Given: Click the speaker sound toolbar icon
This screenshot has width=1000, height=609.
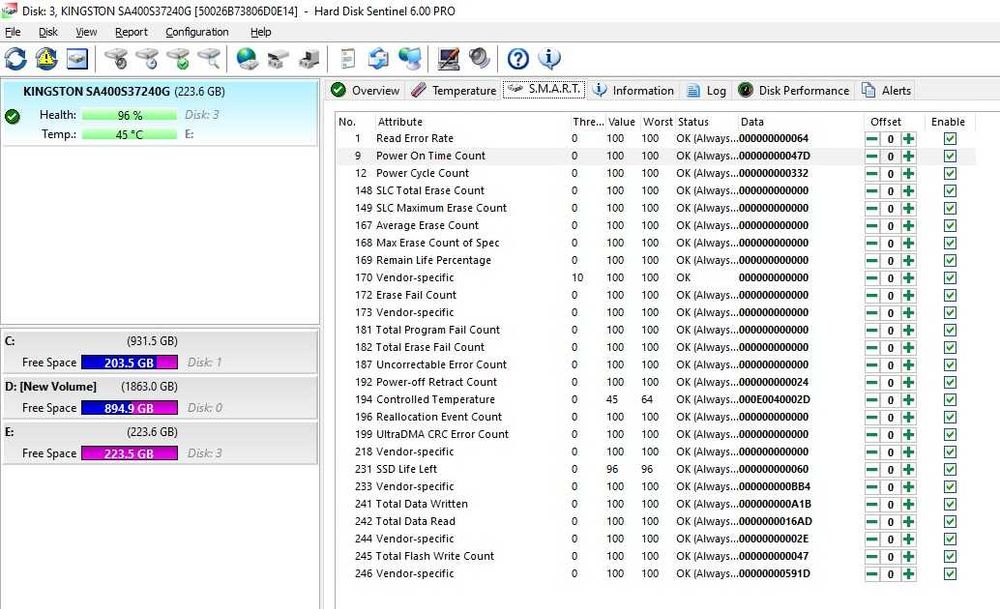Looking at the screenshot, I should pos(480,59).
